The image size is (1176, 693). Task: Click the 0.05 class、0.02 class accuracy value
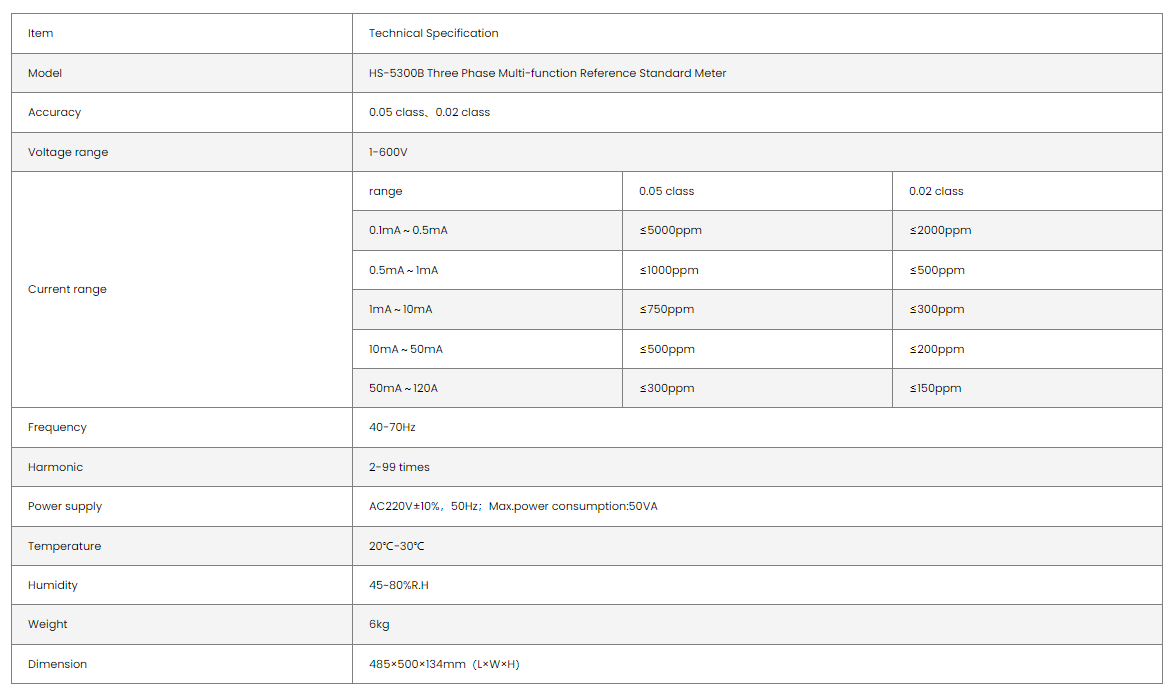tap(429, 112)
